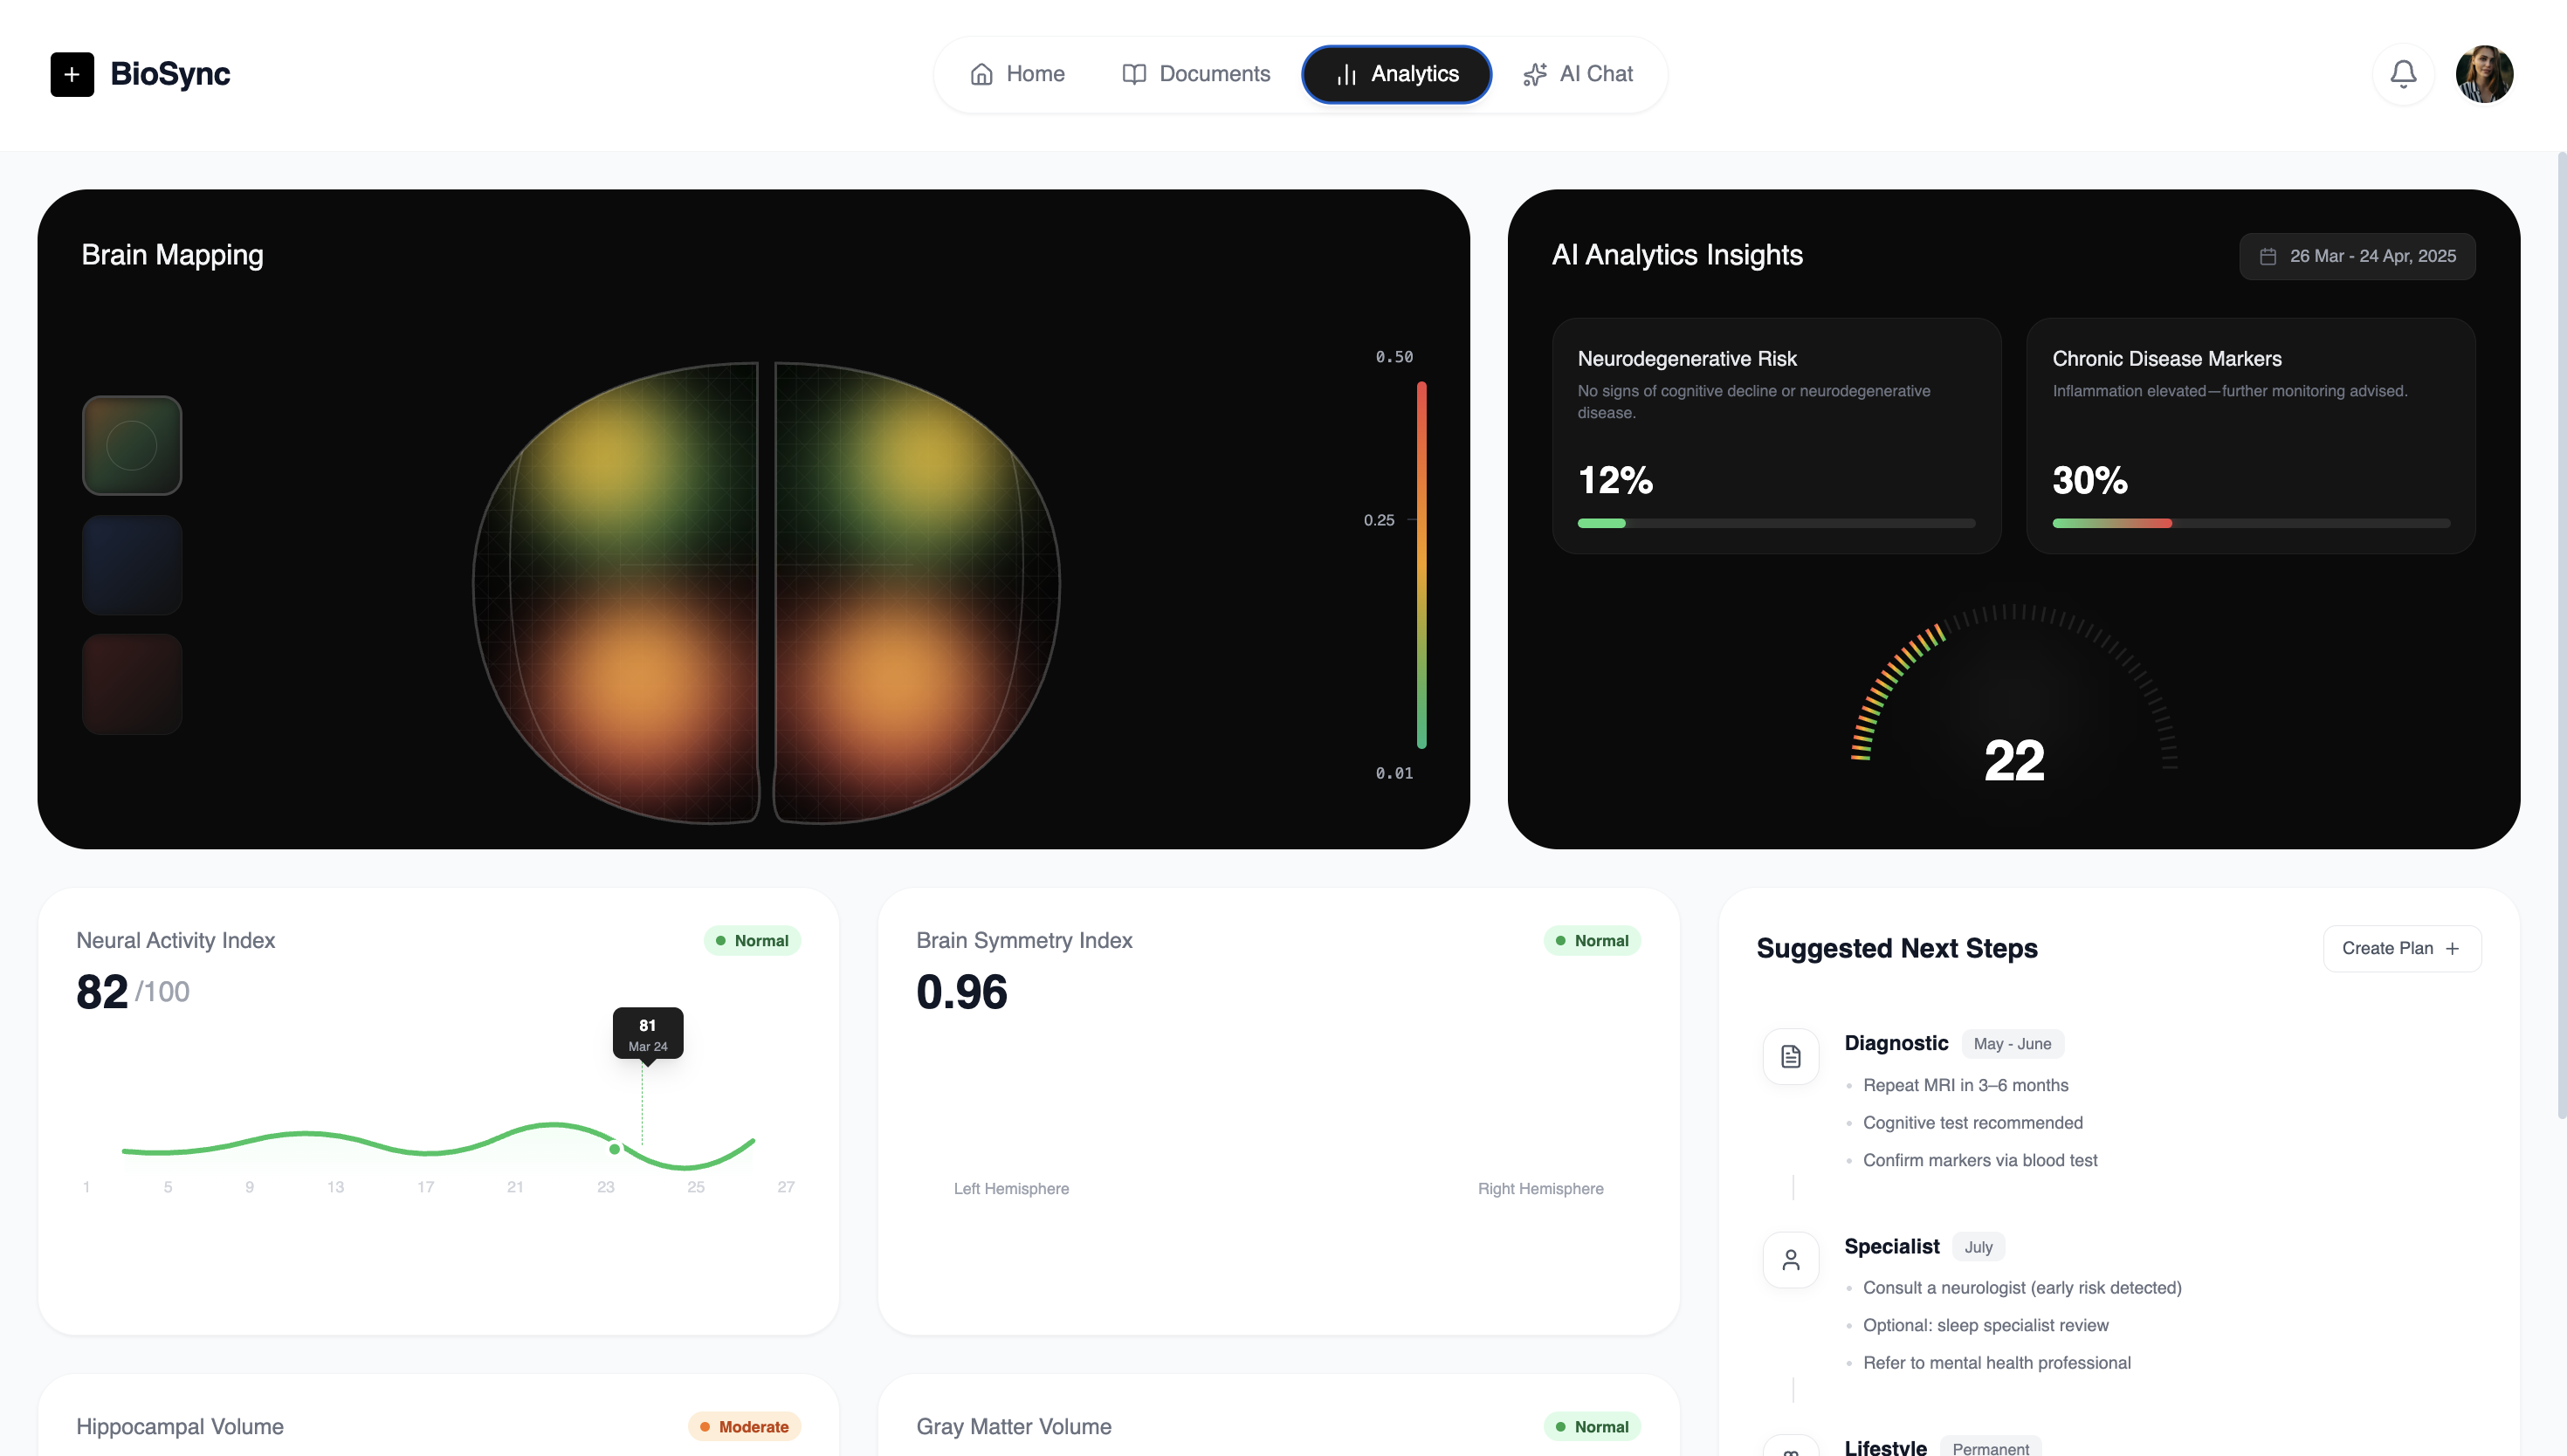
Task: Select the green brain map thumbnail
Action: pyautogui.click(x=132, y=445)
